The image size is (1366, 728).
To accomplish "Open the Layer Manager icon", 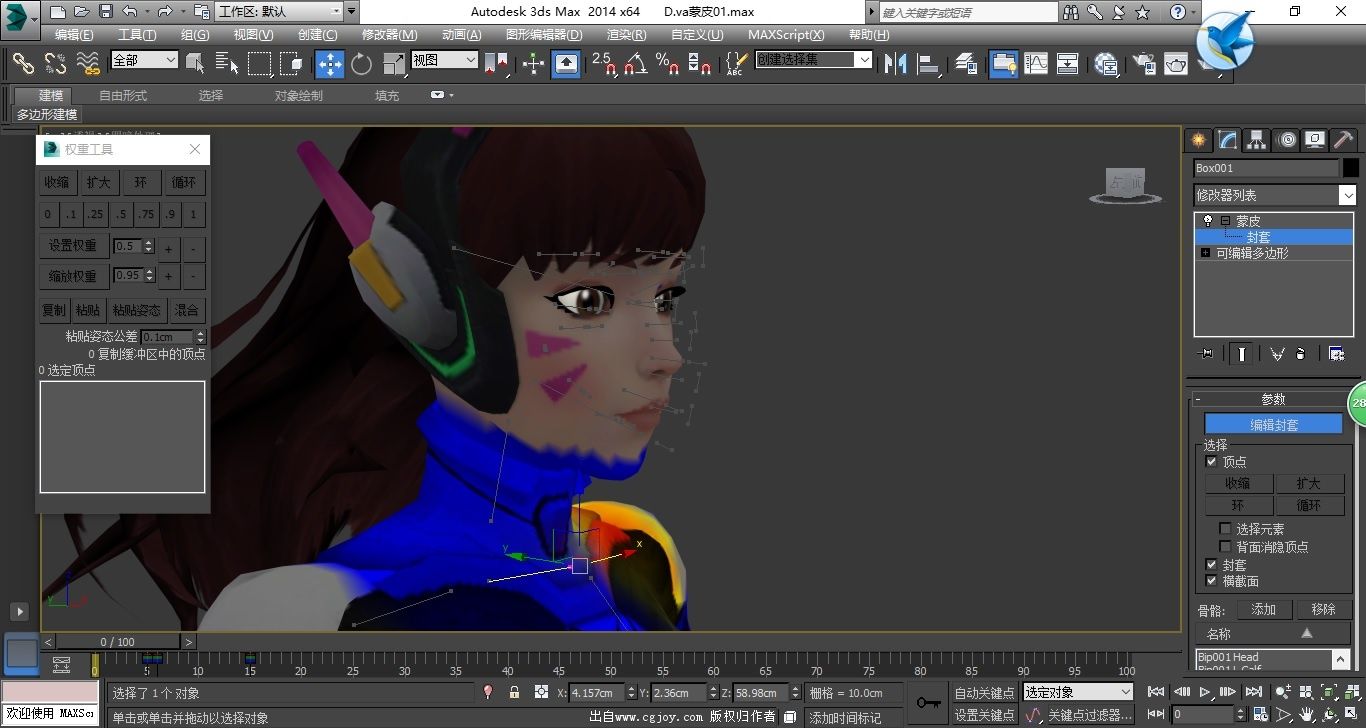I will [x=966, y=64].
